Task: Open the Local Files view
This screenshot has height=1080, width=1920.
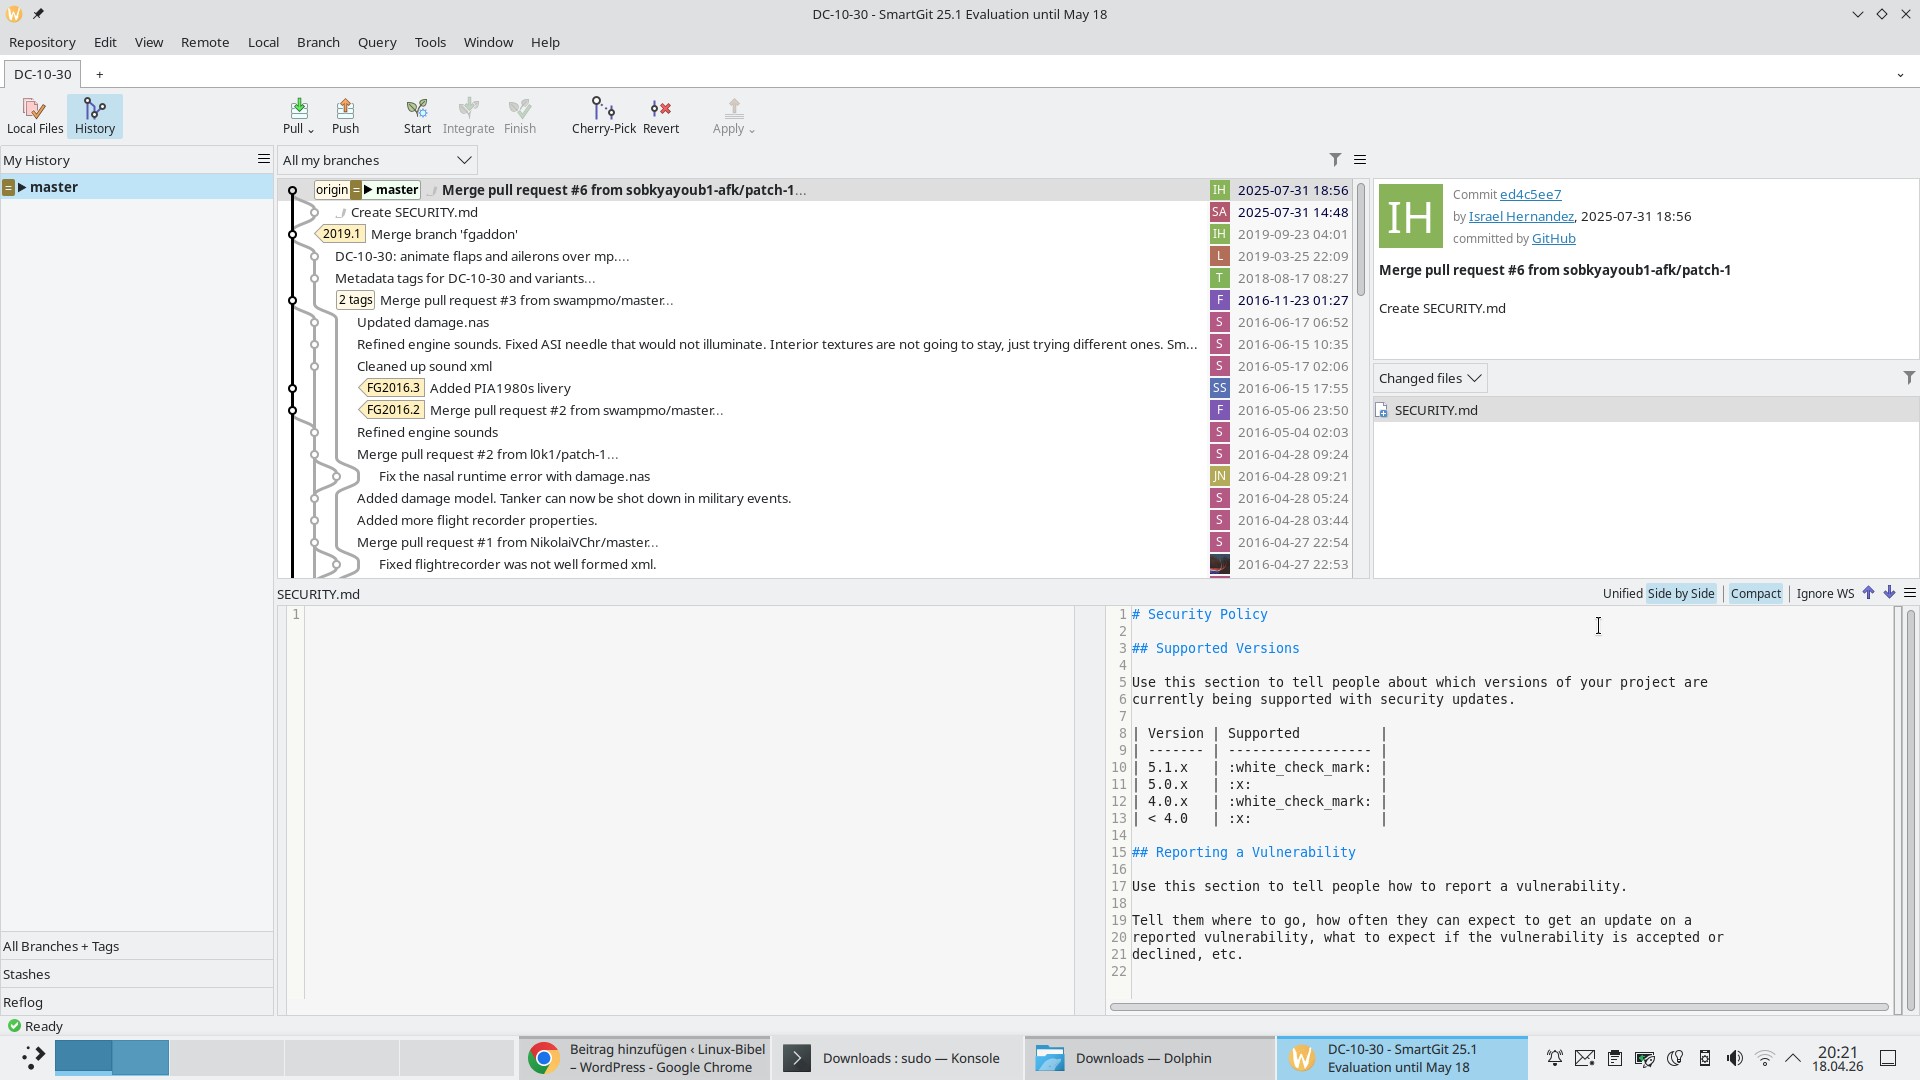Action: [35, 116]
